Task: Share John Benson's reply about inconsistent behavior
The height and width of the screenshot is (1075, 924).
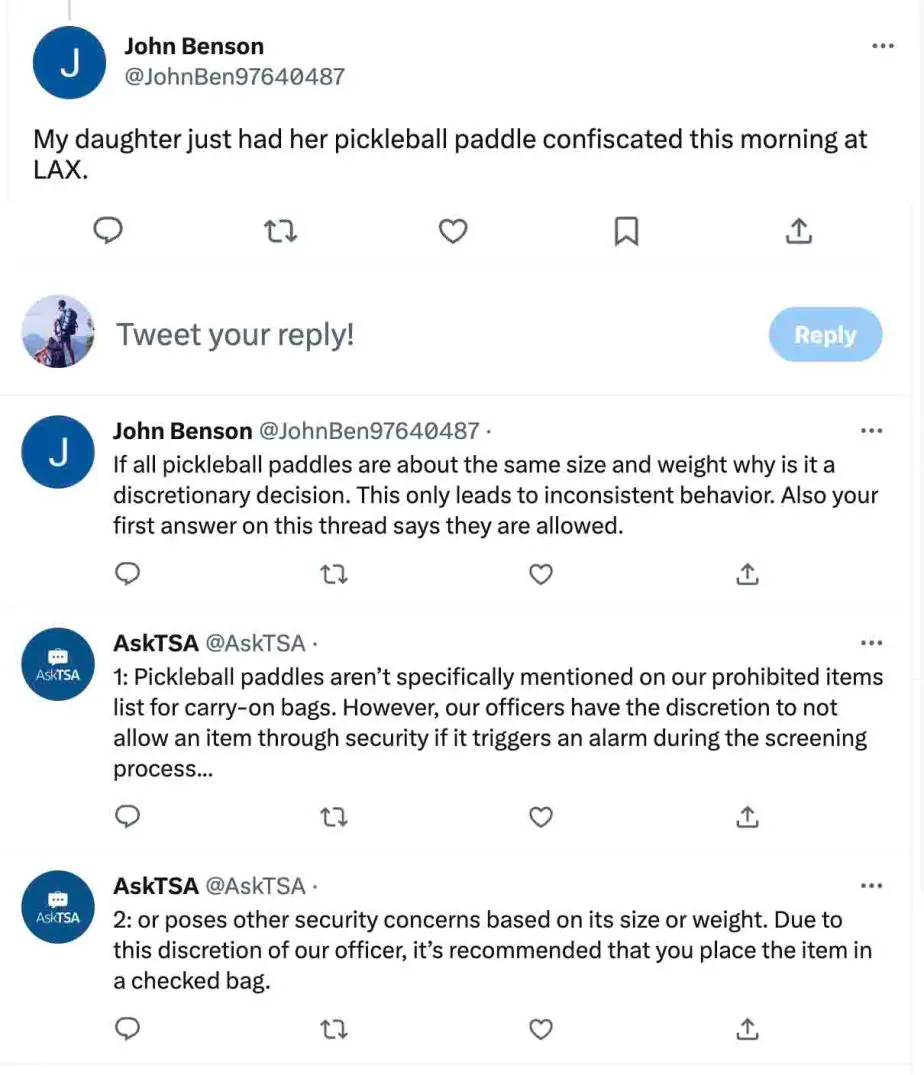Action: (x=747, y=574)
